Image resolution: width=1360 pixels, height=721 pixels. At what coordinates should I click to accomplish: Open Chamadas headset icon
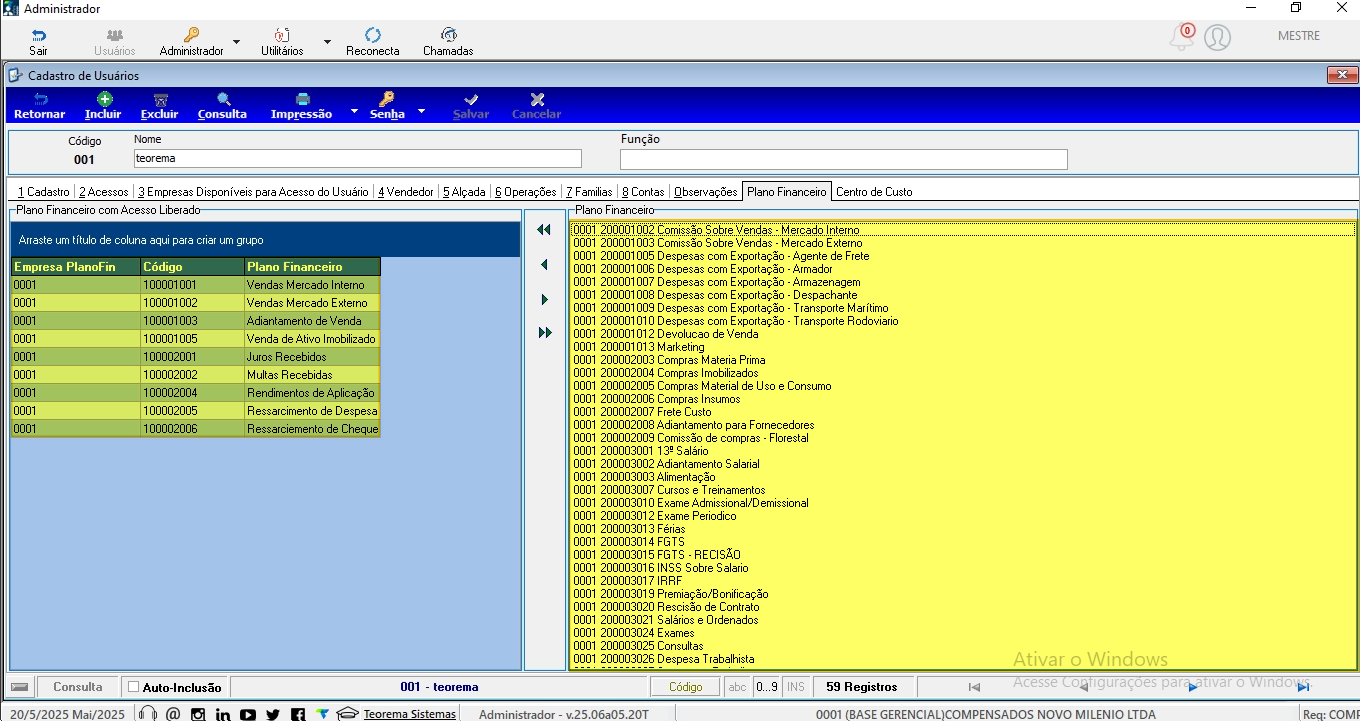pos(449,35)
